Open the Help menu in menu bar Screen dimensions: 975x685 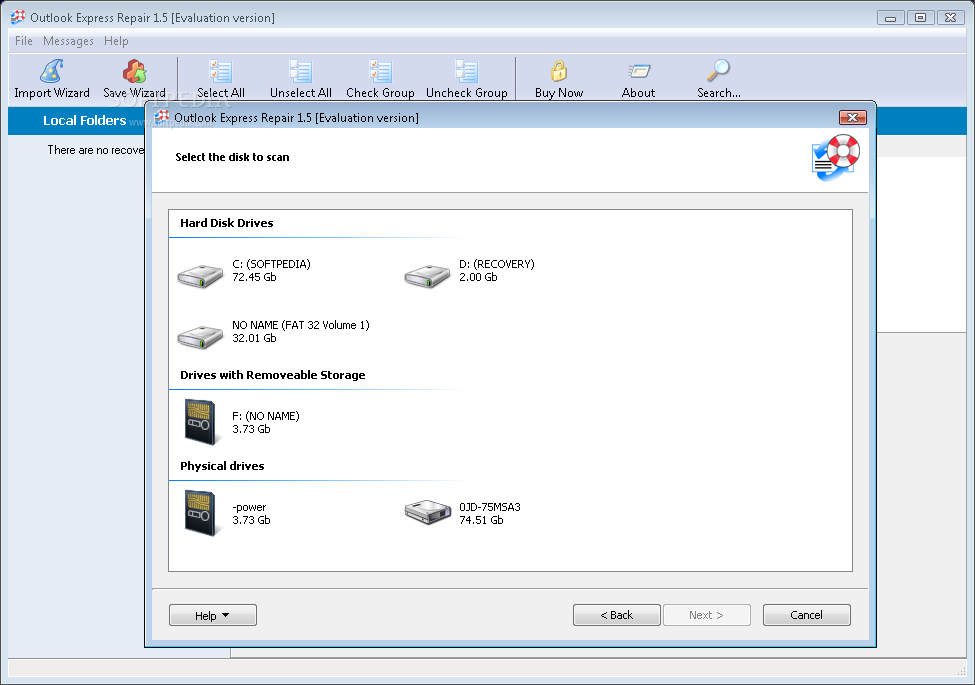click(116, 41)
